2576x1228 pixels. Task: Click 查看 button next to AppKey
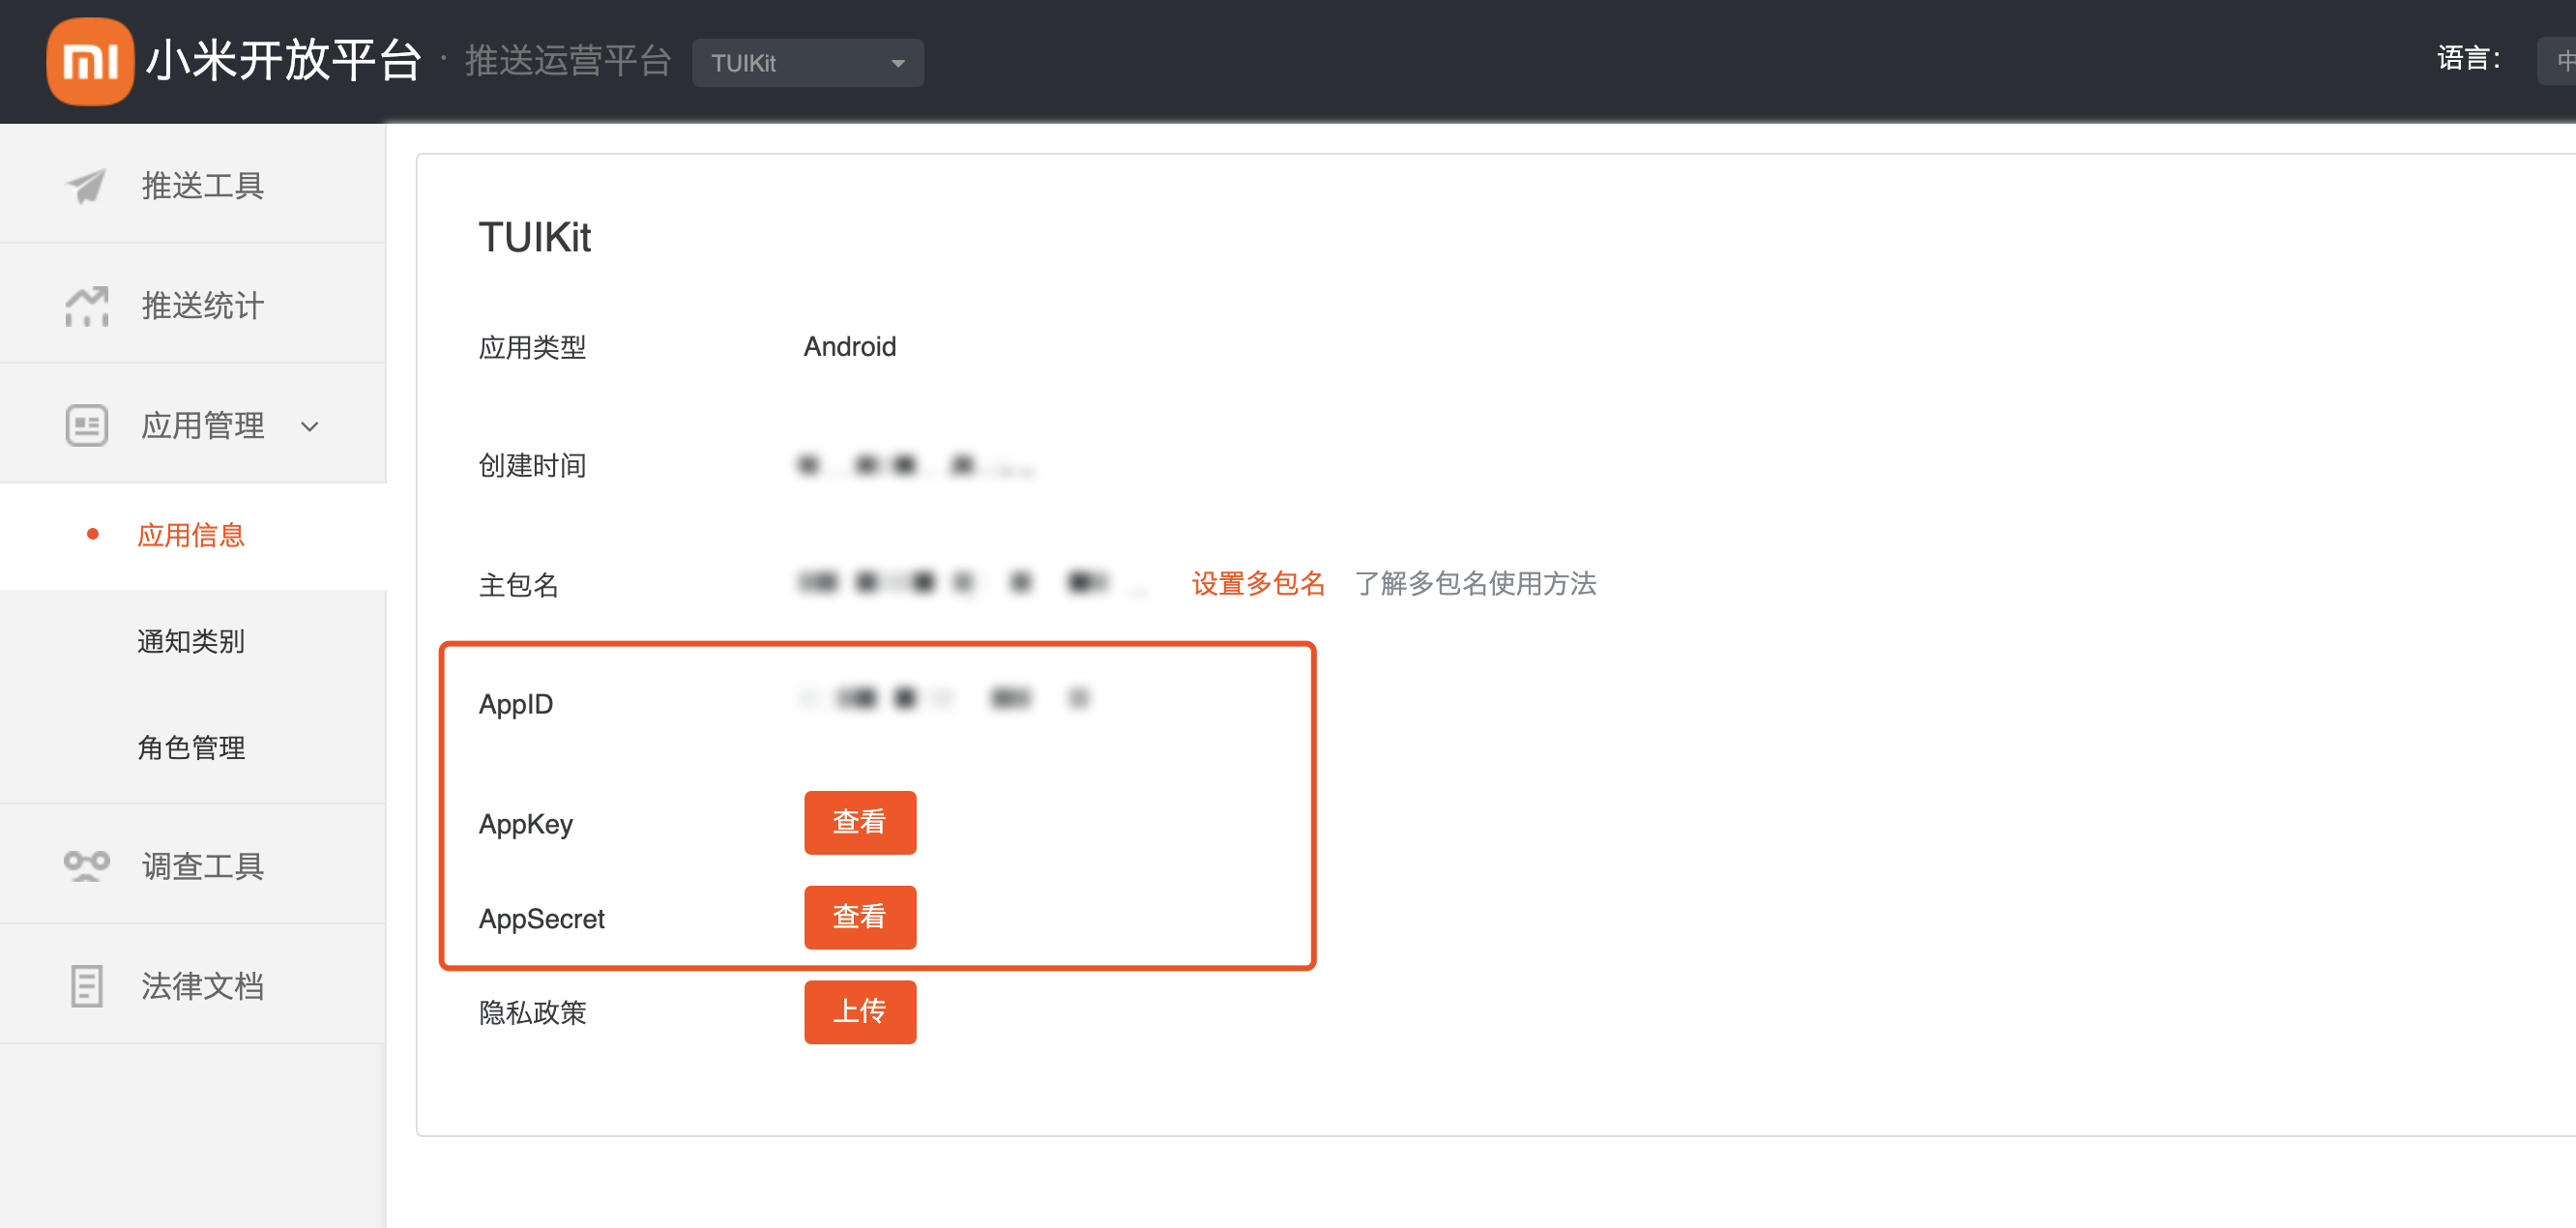[x=859, y=822]
